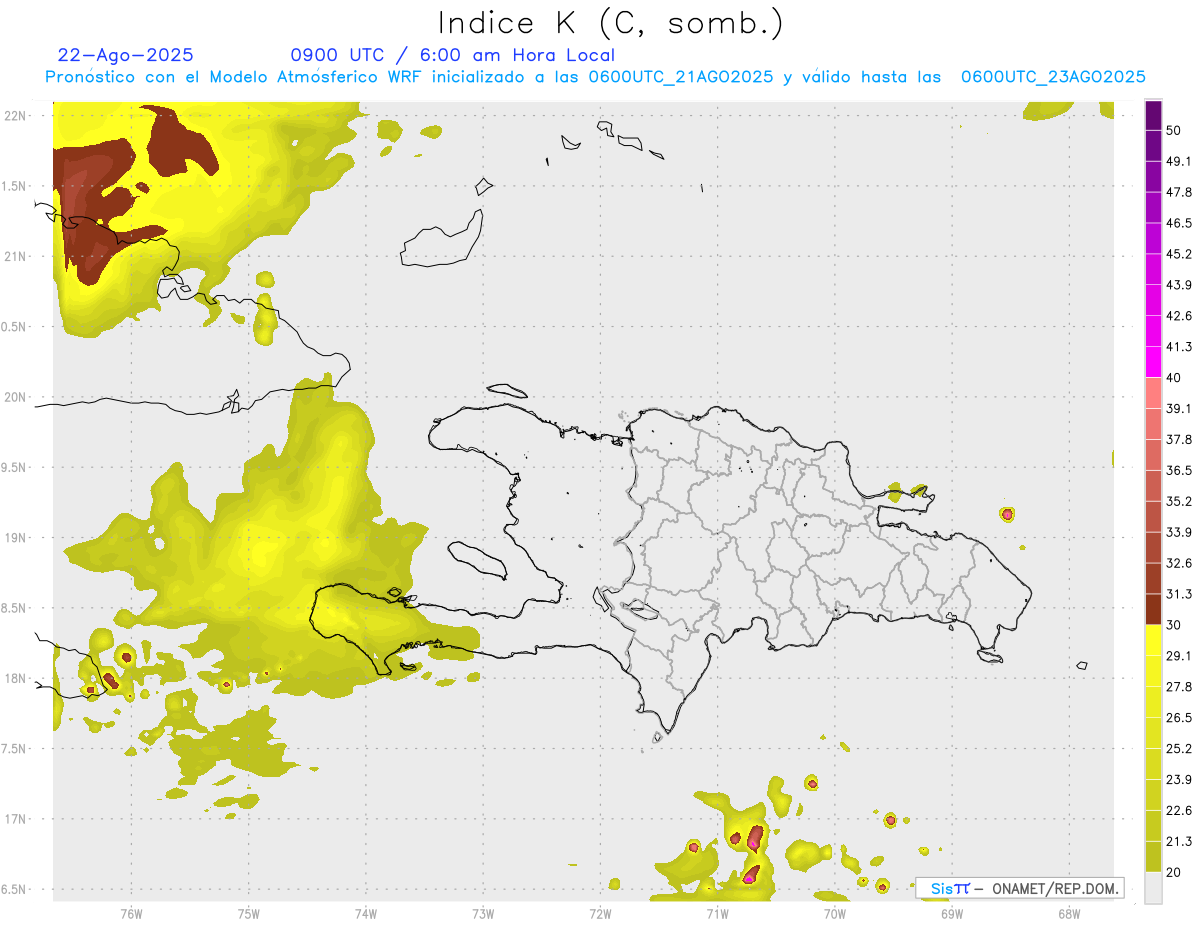
Task: Click the "22N" latitude label
Action: [x=15, y=115]
